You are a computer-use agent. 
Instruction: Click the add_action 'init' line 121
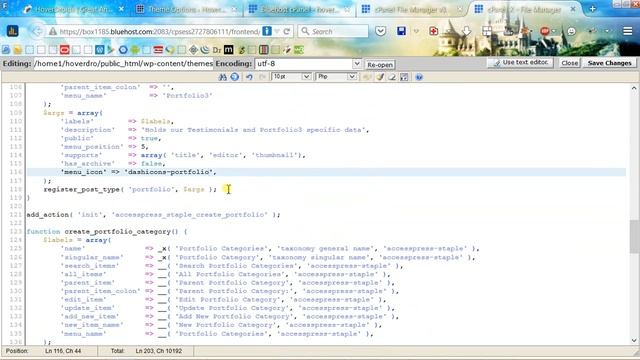[153, 215]
